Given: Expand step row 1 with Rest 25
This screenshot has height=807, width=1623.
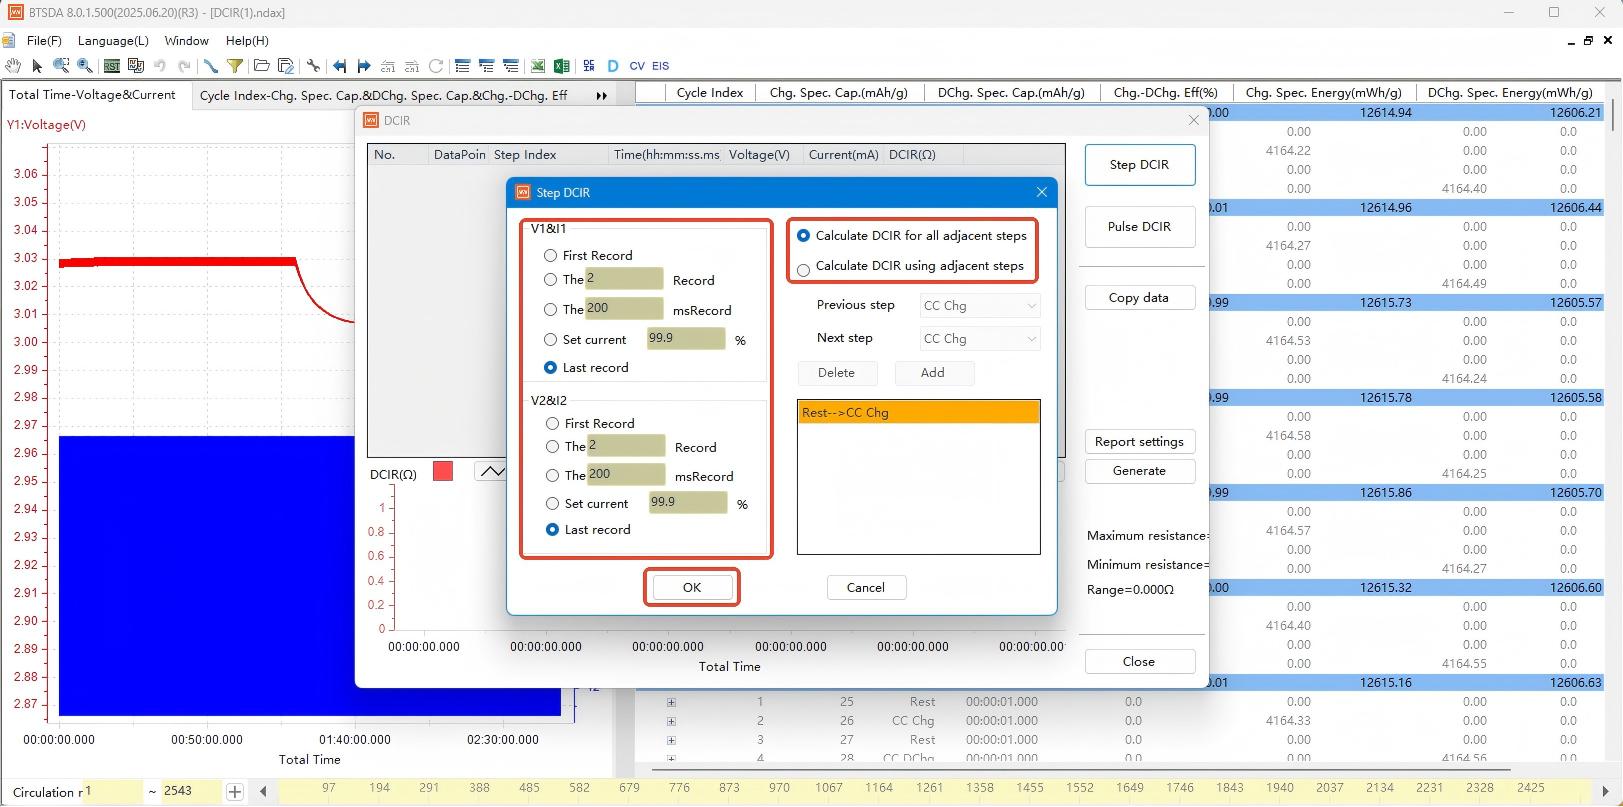Looking at the screenshot, I should pyautogui.click(x=671, y=702).
